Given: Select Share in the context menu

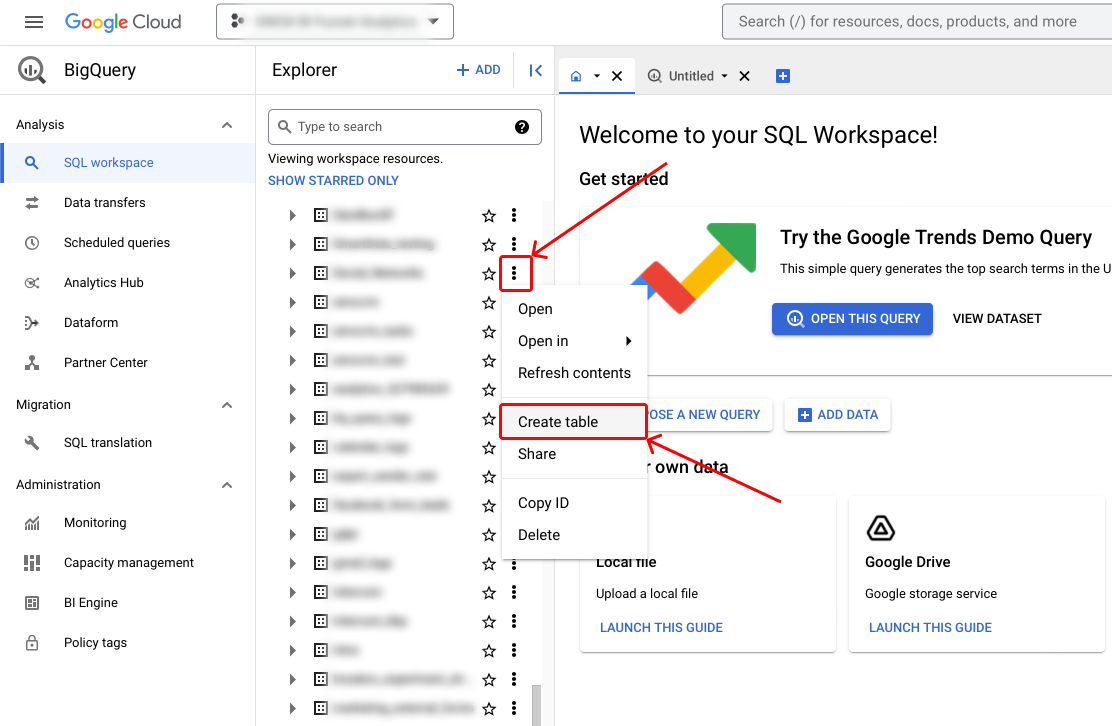Looking at the screenshot, I should (574, 454).
